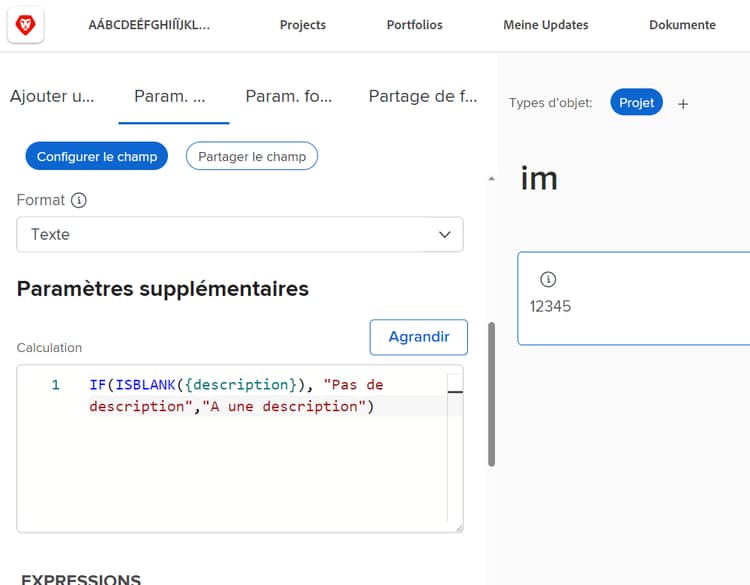Click the {description} token in the editor
750x585 pixels.
pyautogui.click(x=241, y=385)
